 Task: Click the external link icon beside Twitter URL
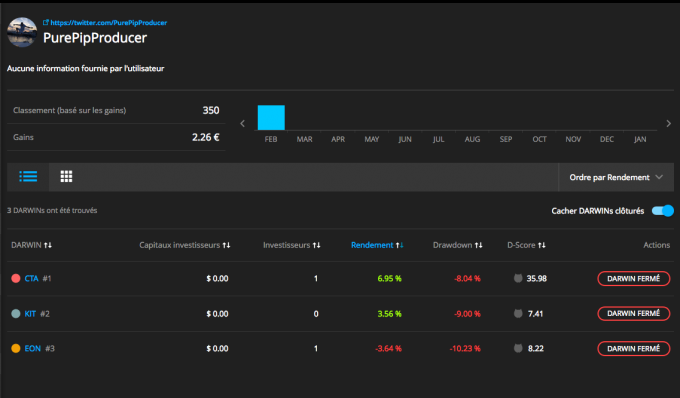[46, 23]
